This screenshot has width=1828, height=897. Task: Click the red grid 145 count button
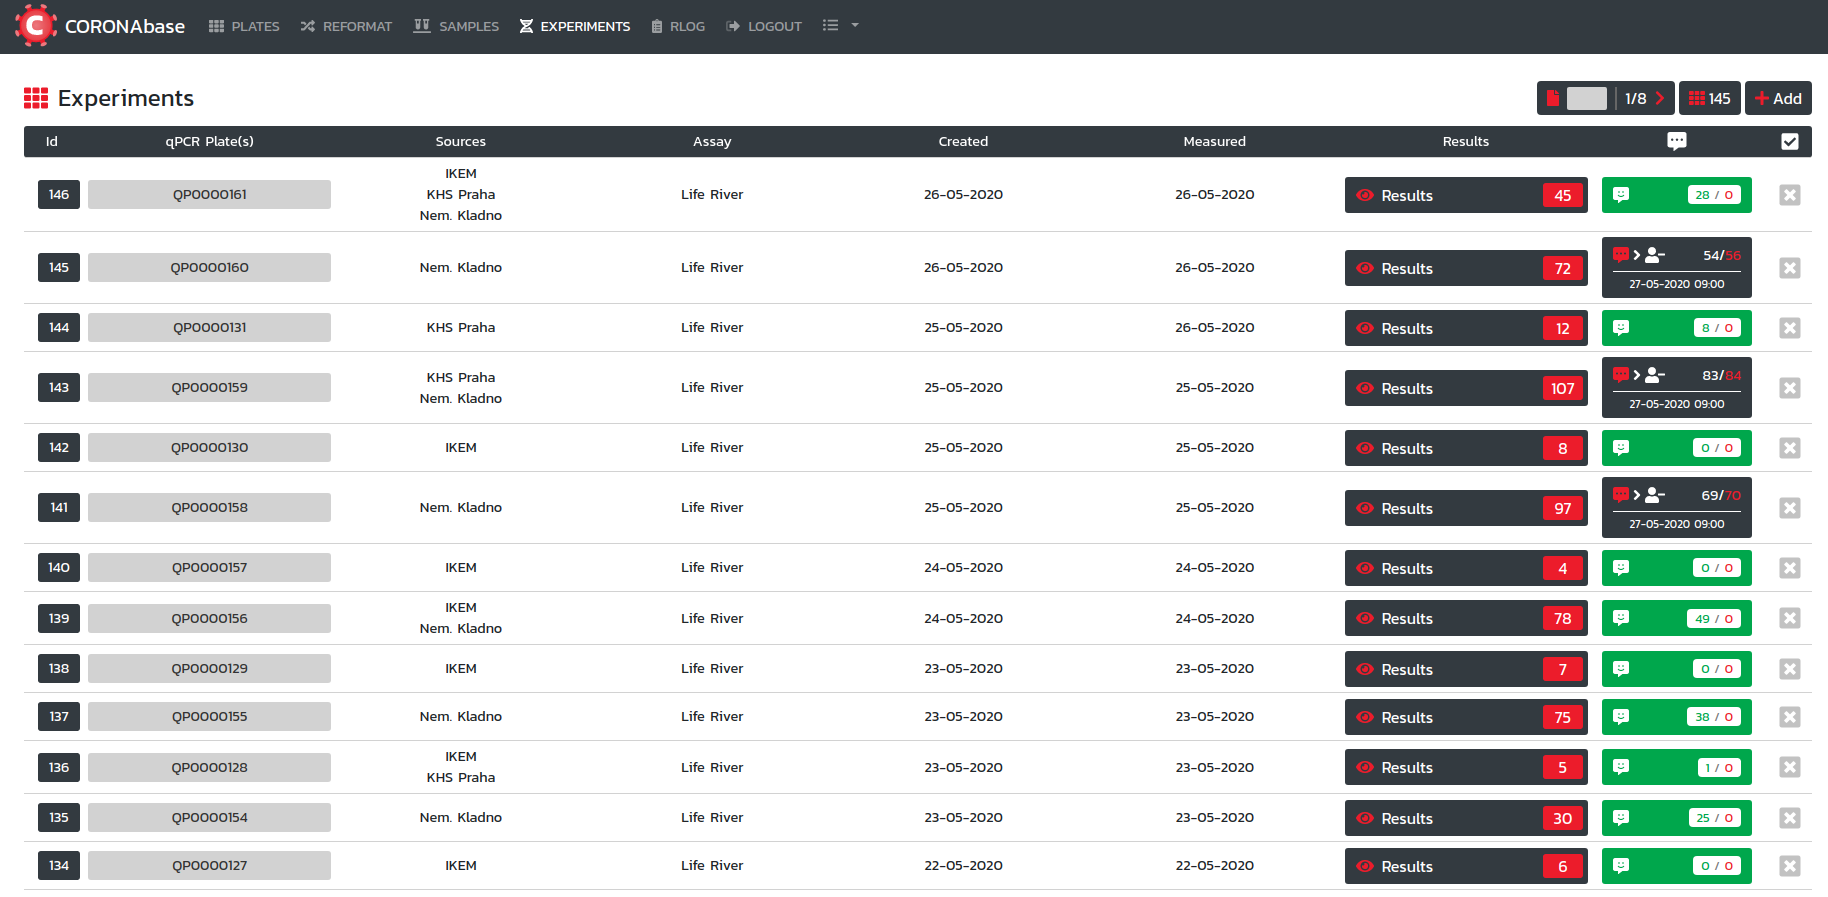[1709, 98]
